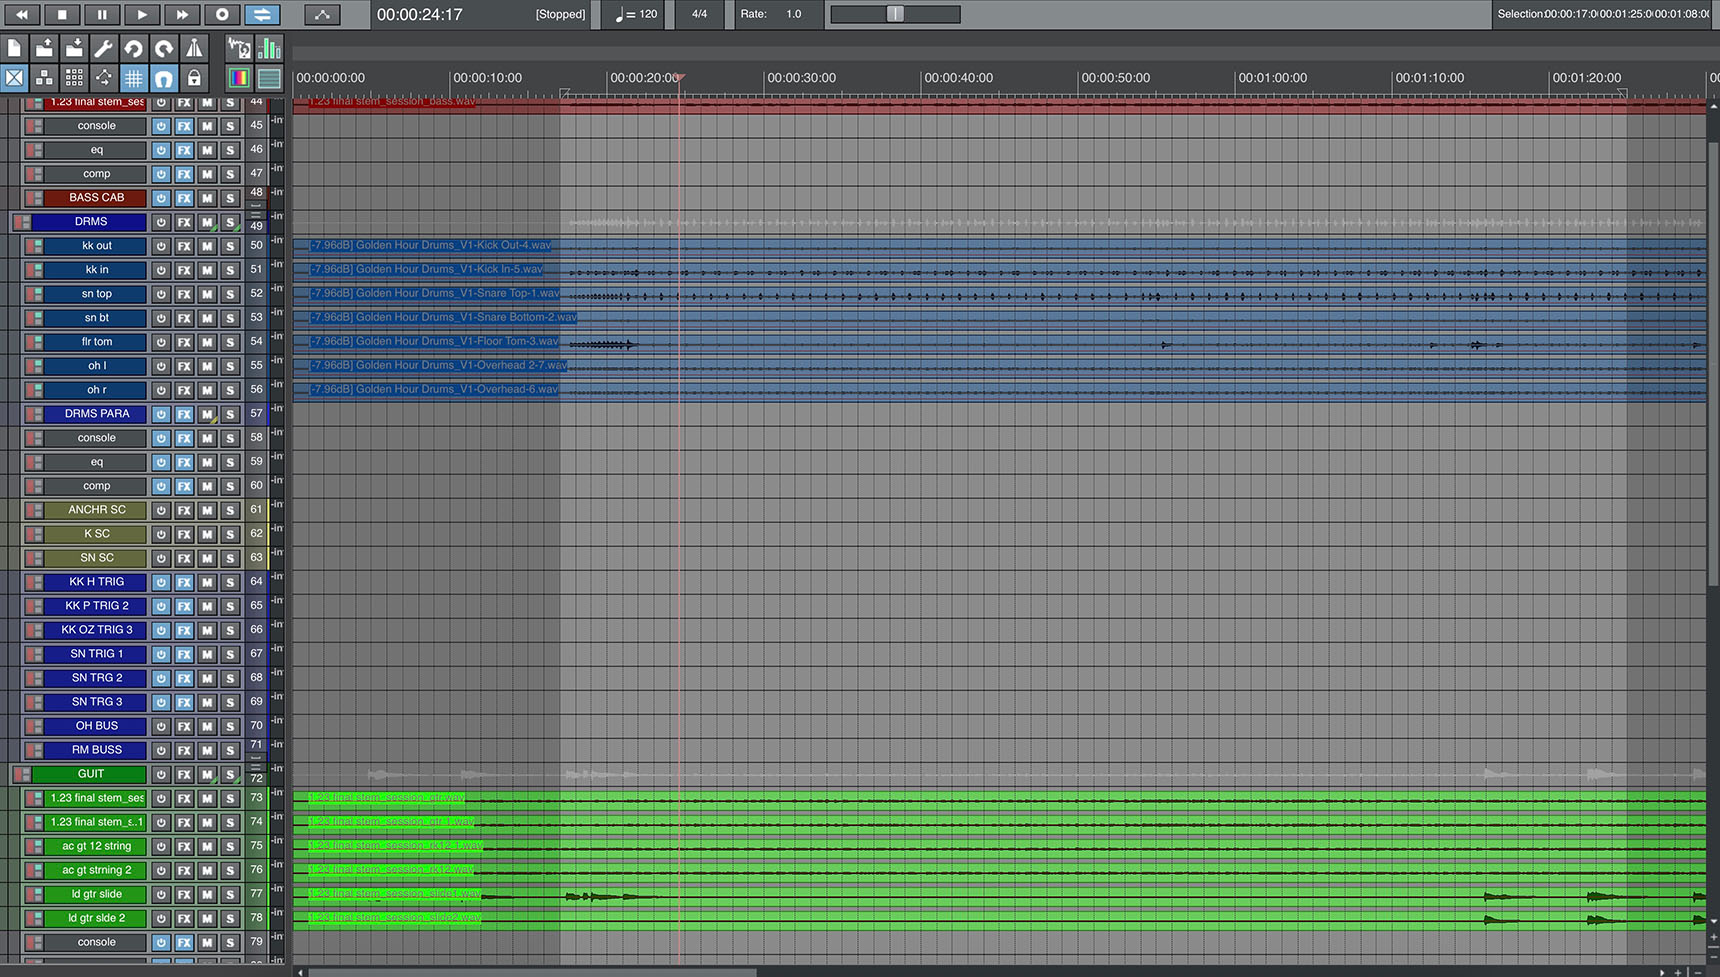The image size is (1720, 977).
Task: Click the automation curve icon in the toolbar
Action: pos(103,77)
